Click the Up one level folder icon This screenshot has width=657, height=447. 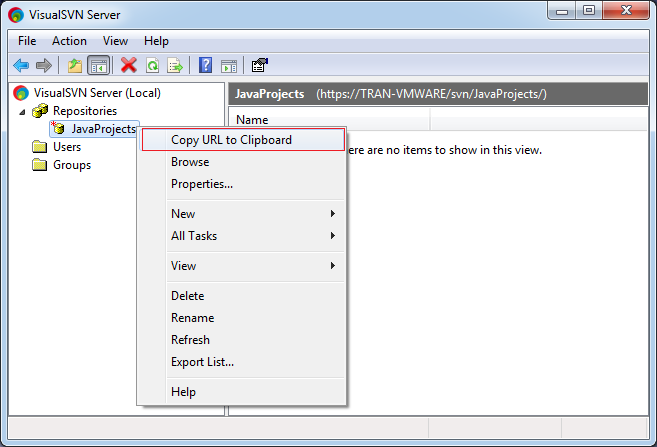coord(75,65)
